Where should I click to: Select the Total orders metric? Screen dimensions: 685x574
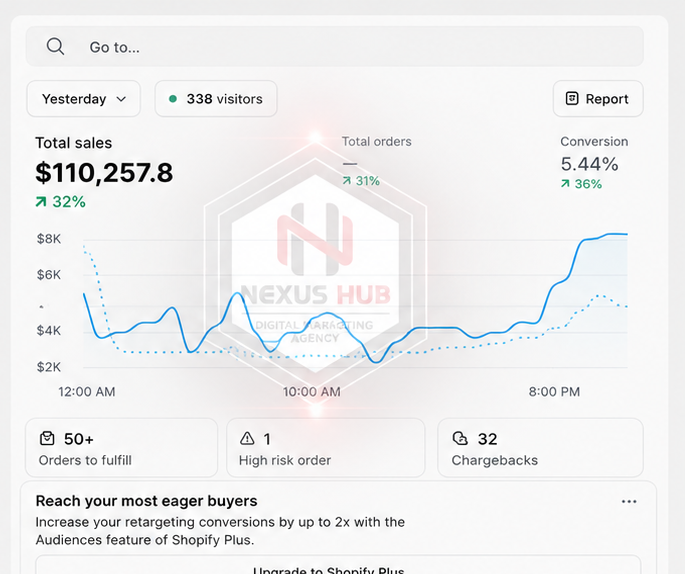coord(377,161)
